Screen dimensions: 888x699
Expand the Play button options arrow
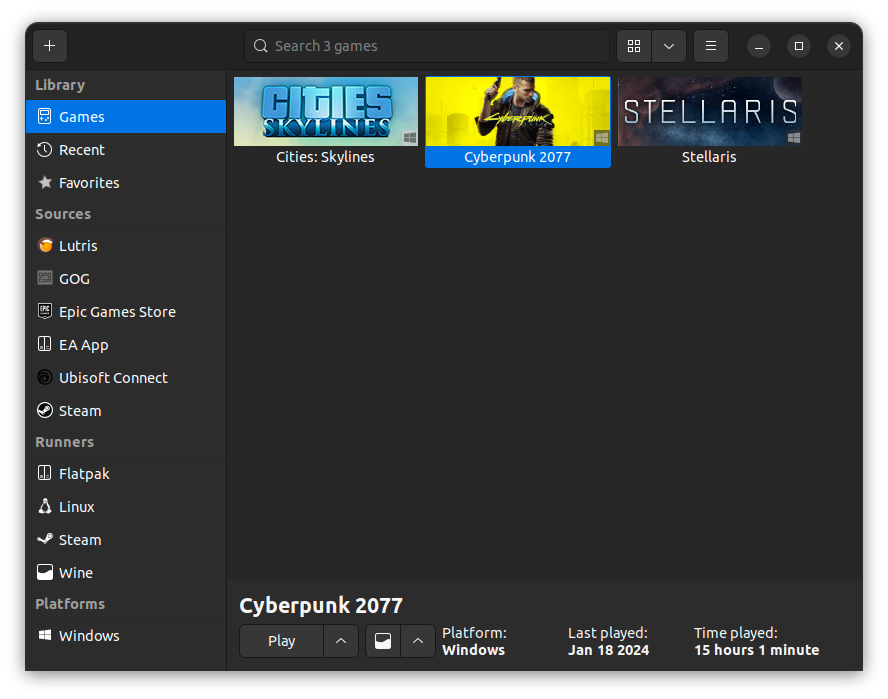(x=341, y=641)
